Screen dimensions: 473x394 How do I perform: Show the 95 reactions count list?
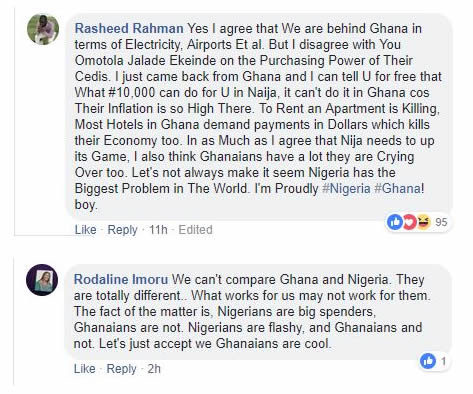point(441,222)
